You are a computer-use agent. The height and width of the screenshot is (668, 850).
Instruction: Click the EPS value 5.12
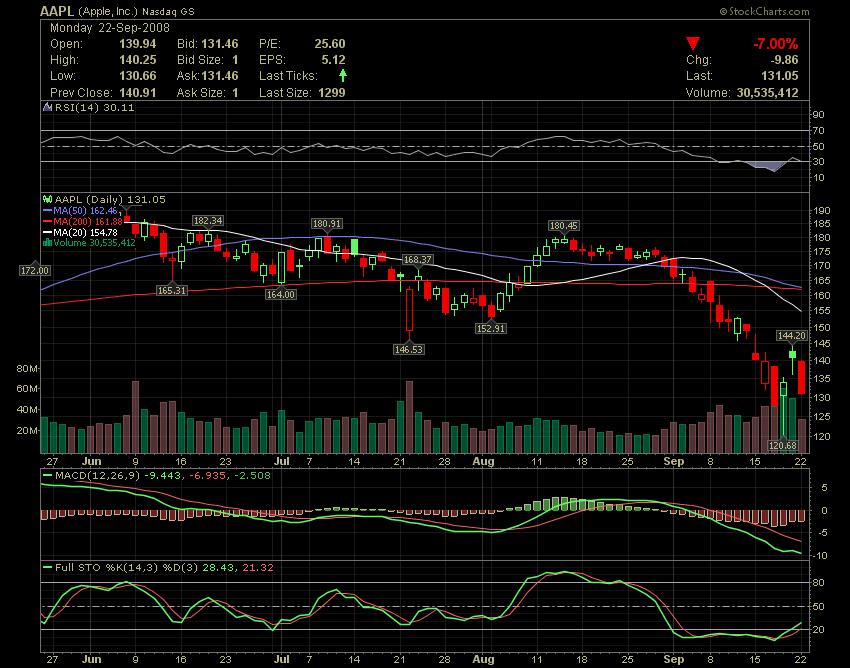coord(333,60)
